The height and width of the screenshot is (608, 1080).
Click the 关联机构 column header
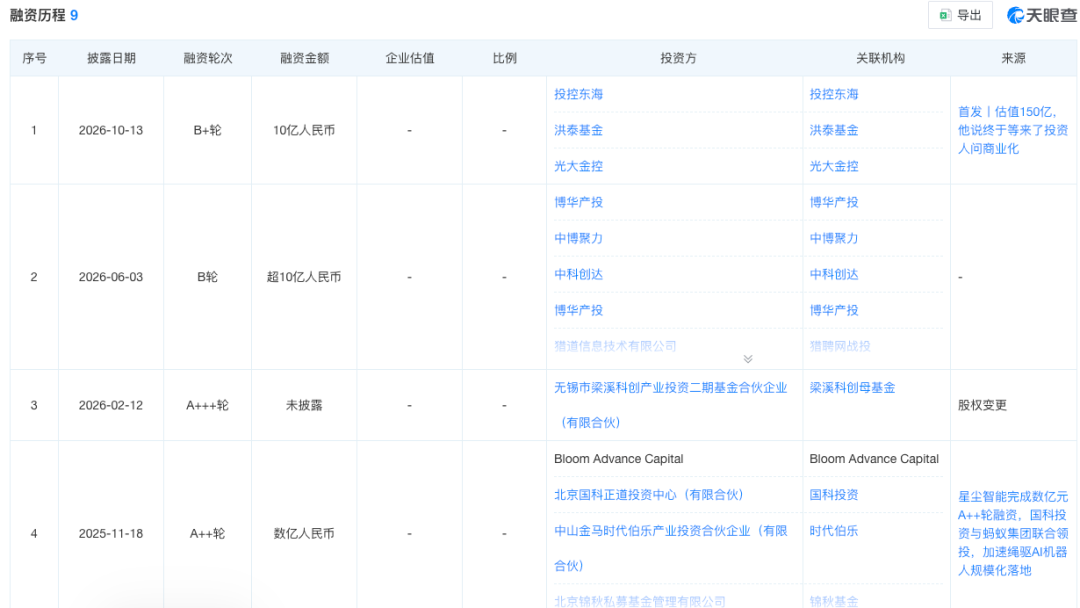(x=880, y=59)
